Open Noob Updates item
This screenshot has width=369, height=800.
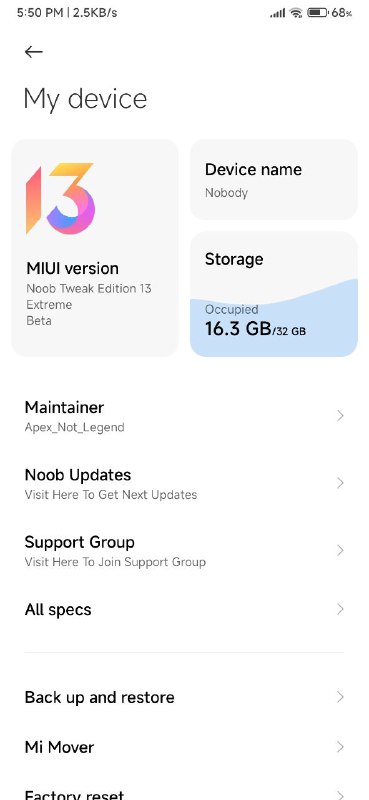coord(184,483)
